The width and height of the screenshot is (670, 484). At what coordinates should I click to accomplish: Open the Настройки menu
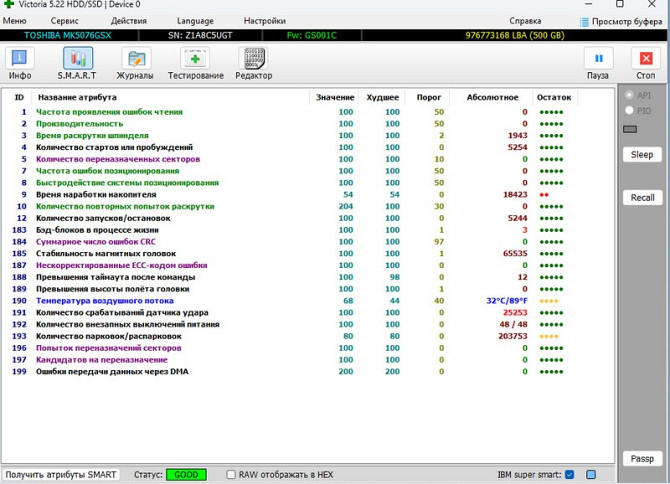coord(264,21)
